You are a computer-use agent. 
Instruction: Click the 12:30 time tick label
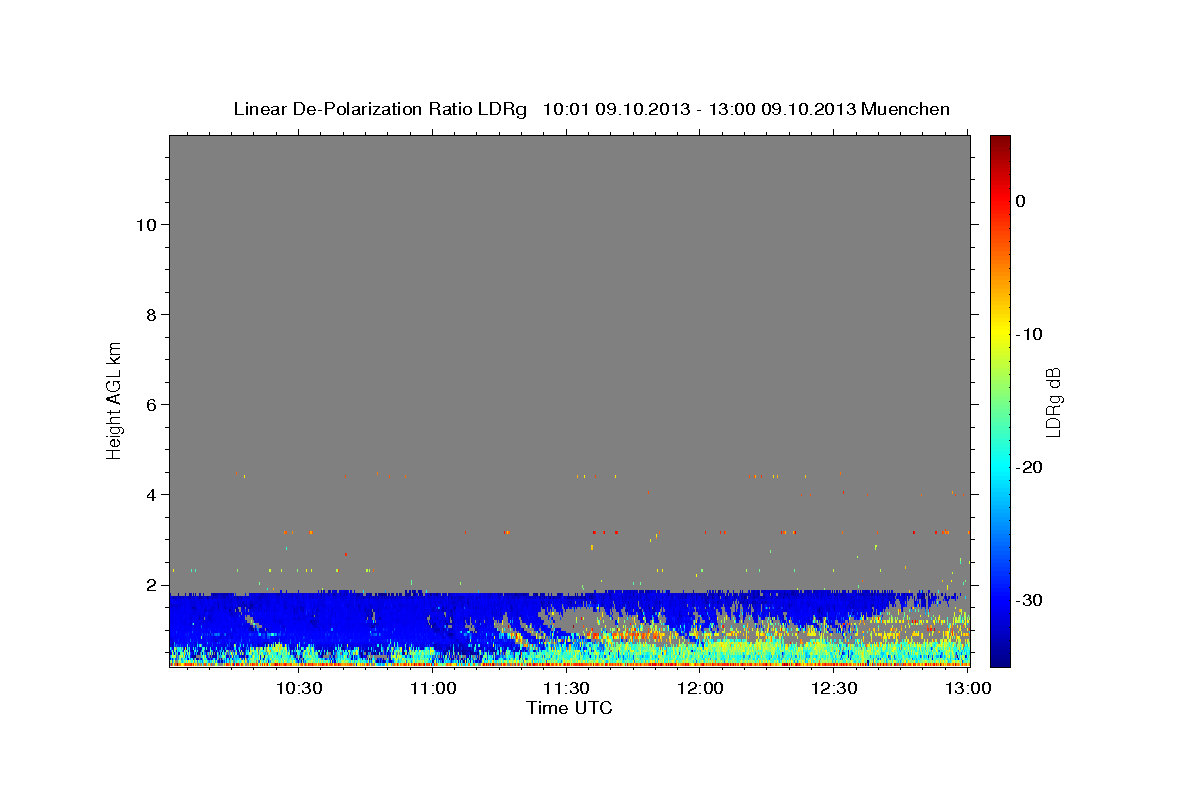(834, 688)
